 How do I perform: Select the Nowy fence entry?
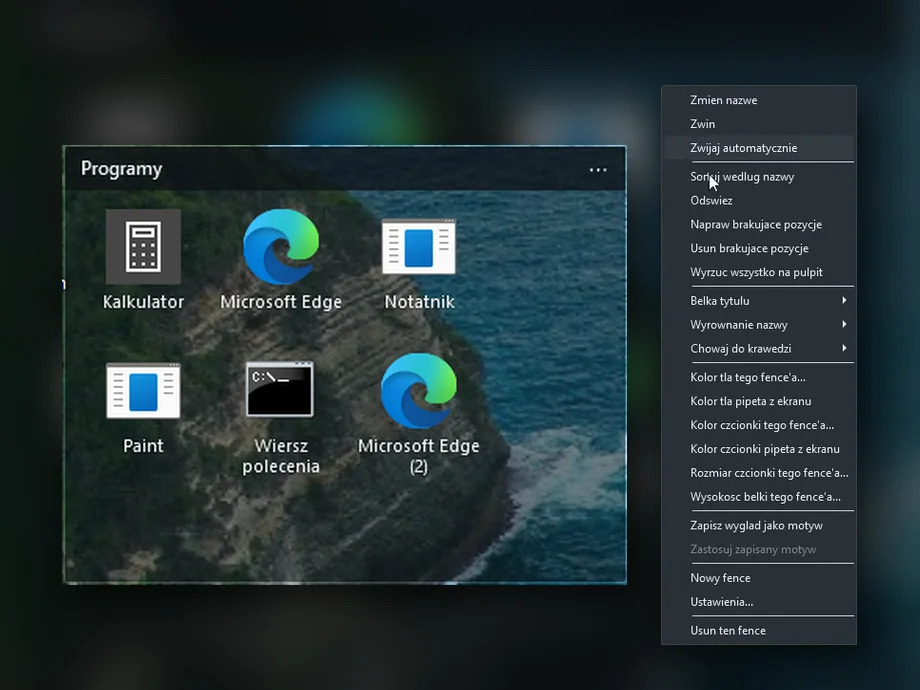point(759,578)
